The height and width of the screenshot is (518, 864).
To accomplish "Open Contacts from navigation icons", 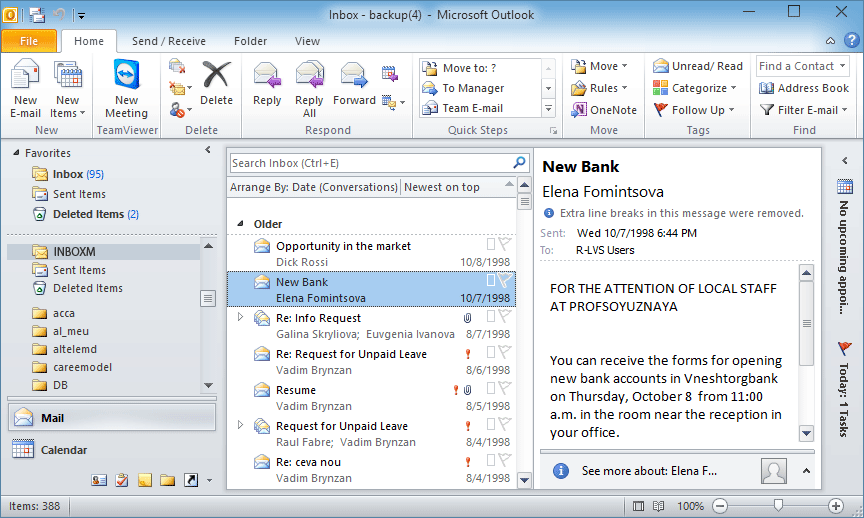I will tap(99, 481).
